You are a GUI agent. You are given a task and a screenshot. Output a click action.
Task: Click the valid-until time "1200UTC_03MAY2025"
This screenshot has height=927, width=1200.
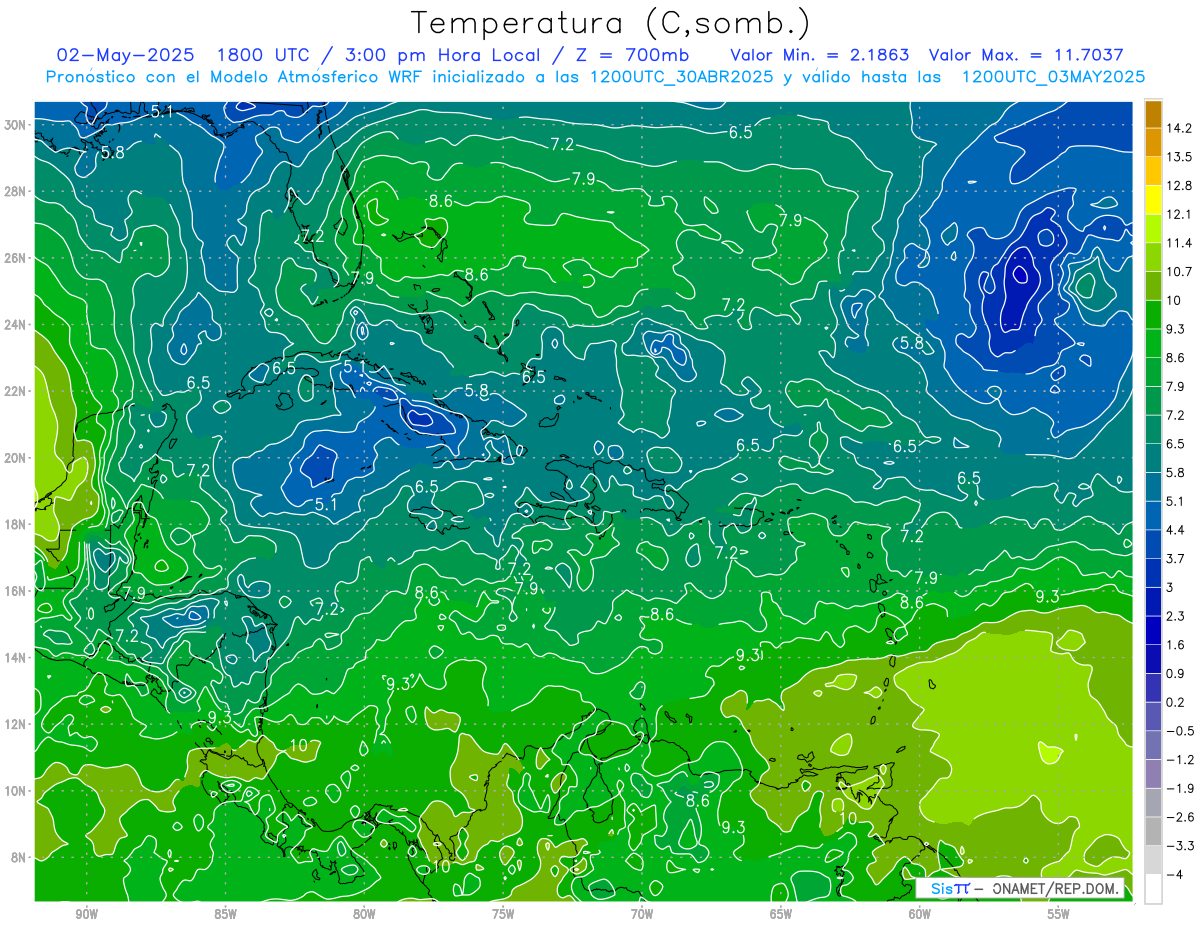click(x=1053, y=76)
